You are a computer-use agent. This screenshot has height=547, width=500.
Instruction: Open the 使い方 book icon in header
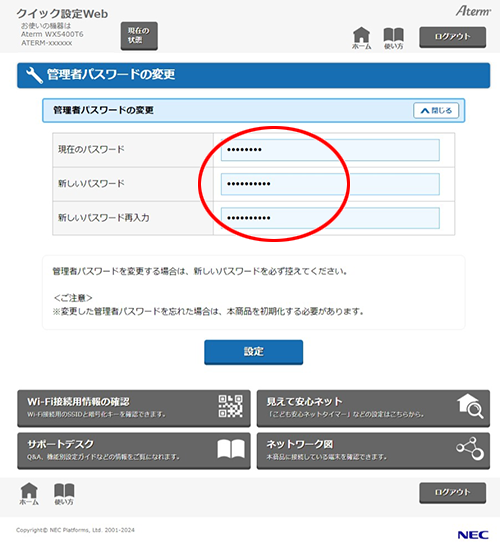394,38
